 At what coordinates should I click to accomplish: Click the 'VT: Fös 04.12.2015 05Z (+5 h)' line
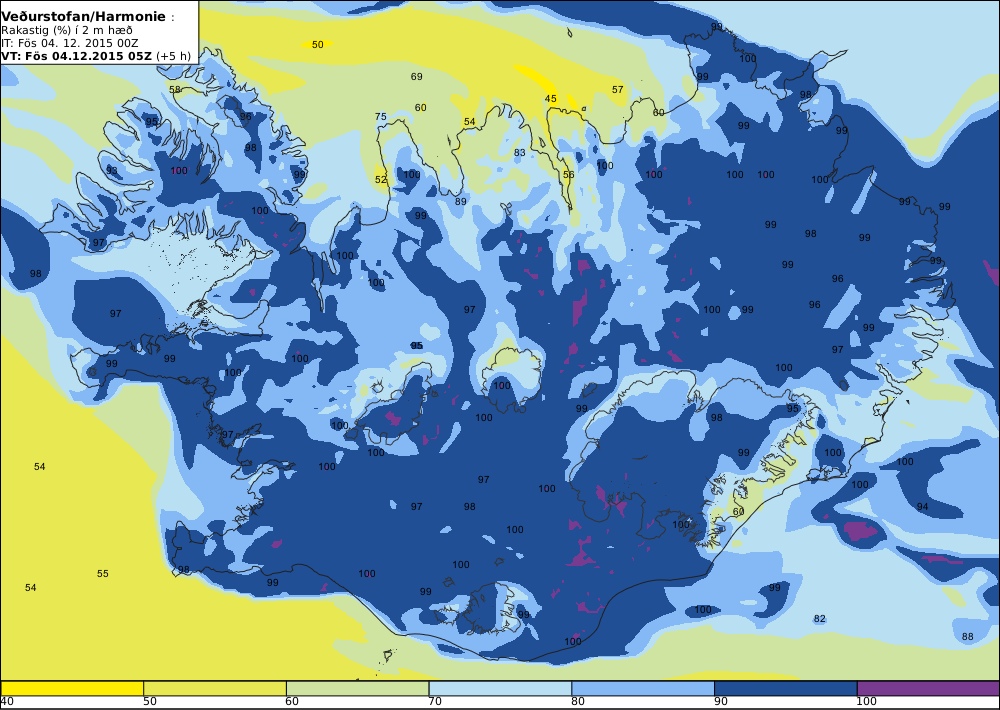tap(96, 55)
